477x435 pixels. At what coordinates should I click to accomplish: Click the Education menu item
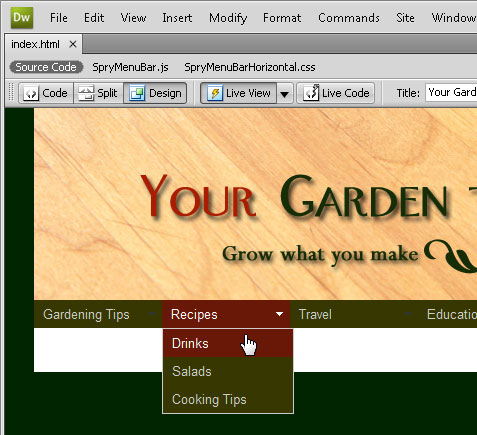(448, 314)
